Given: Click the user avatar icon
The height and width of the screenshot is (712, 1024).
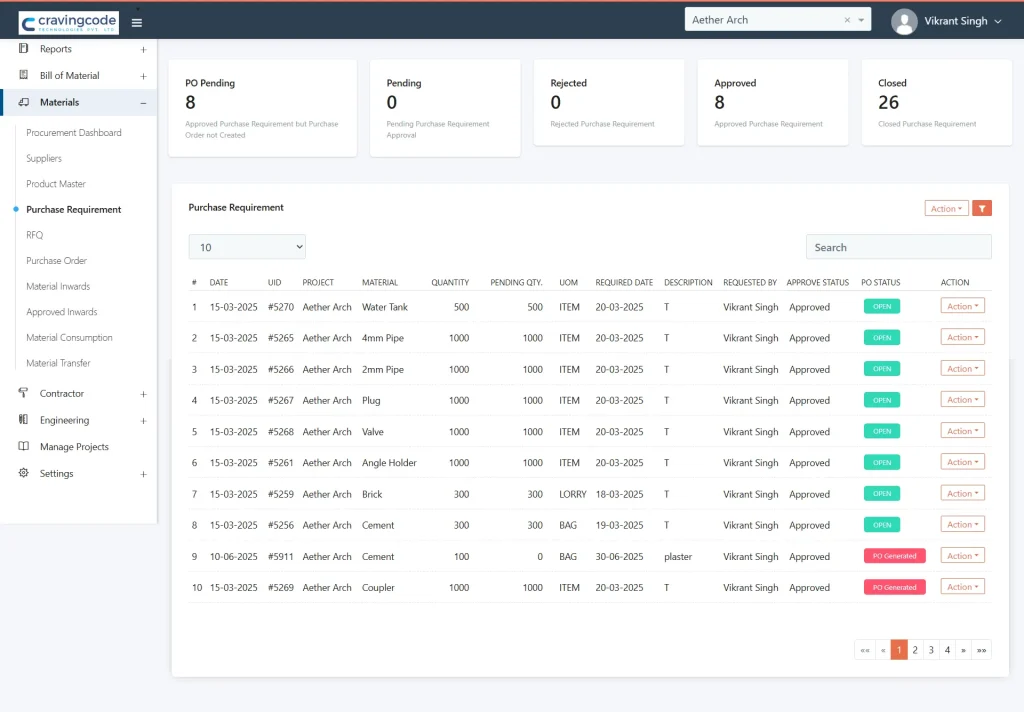Looking at the screenshot, I should coord(904,21).
